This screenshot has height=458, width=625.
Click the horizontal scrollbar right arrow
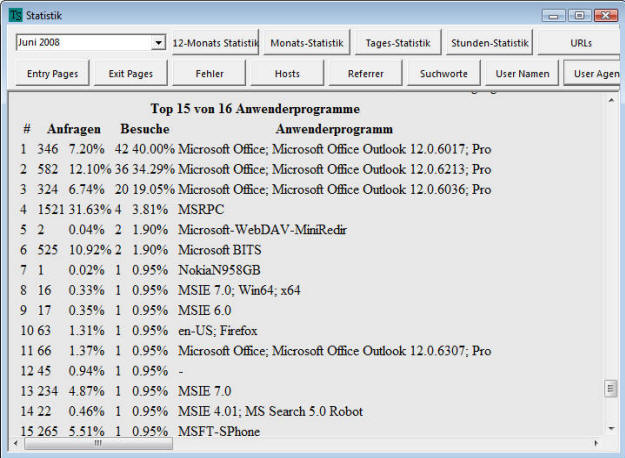click(x=596, y=443)
